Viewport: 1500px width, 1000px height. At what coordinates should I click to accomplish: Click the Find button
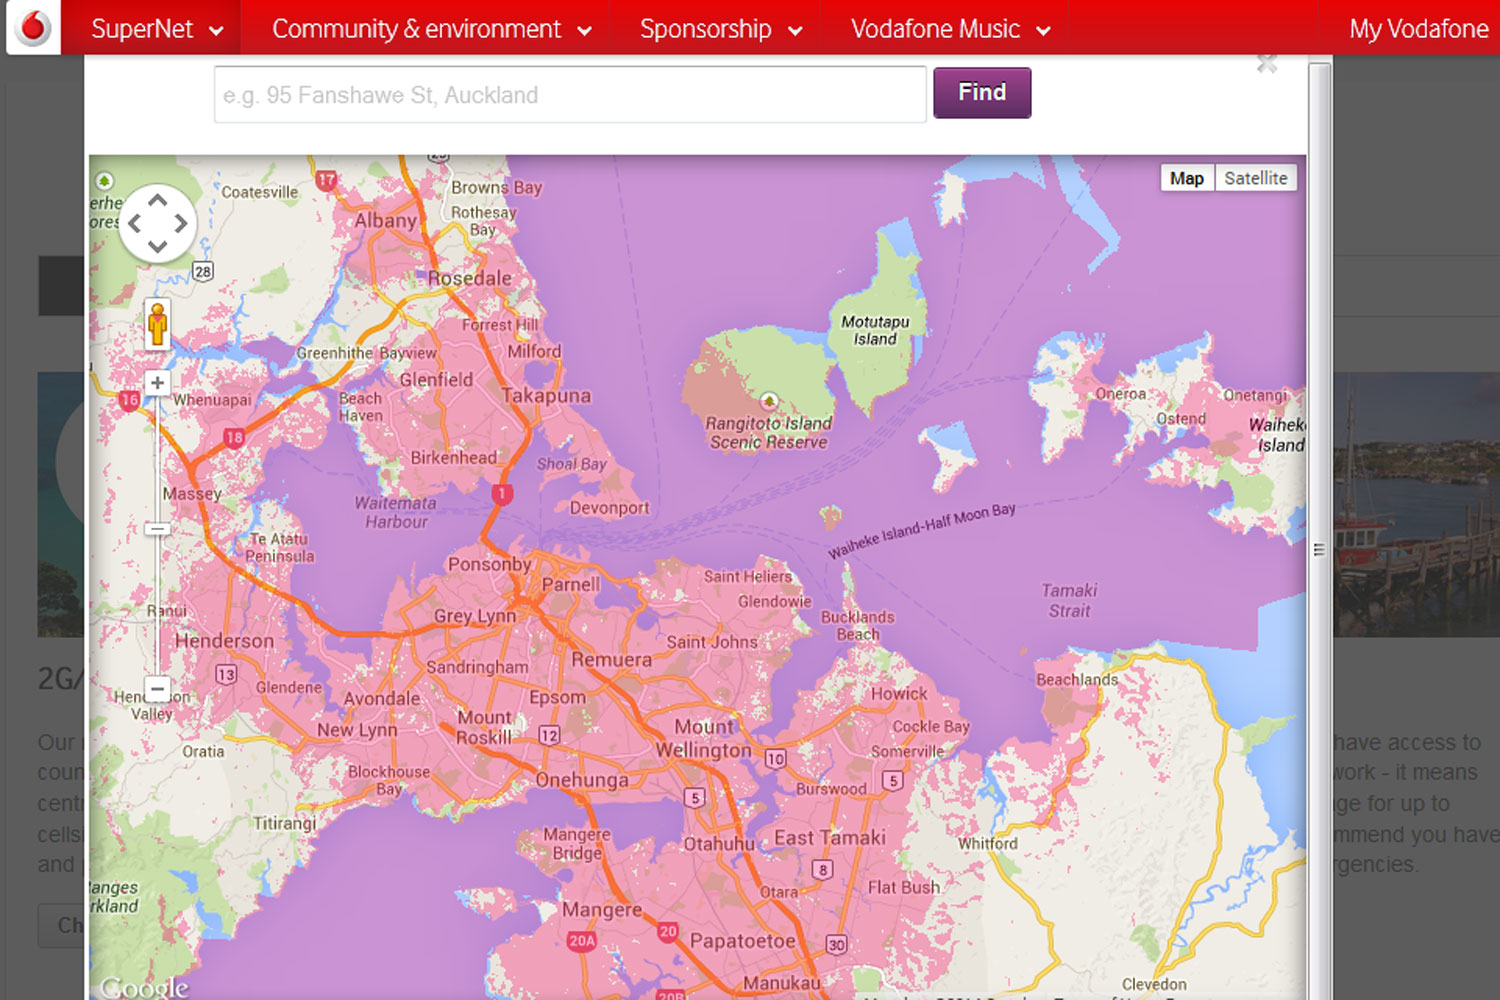point(982,93)
